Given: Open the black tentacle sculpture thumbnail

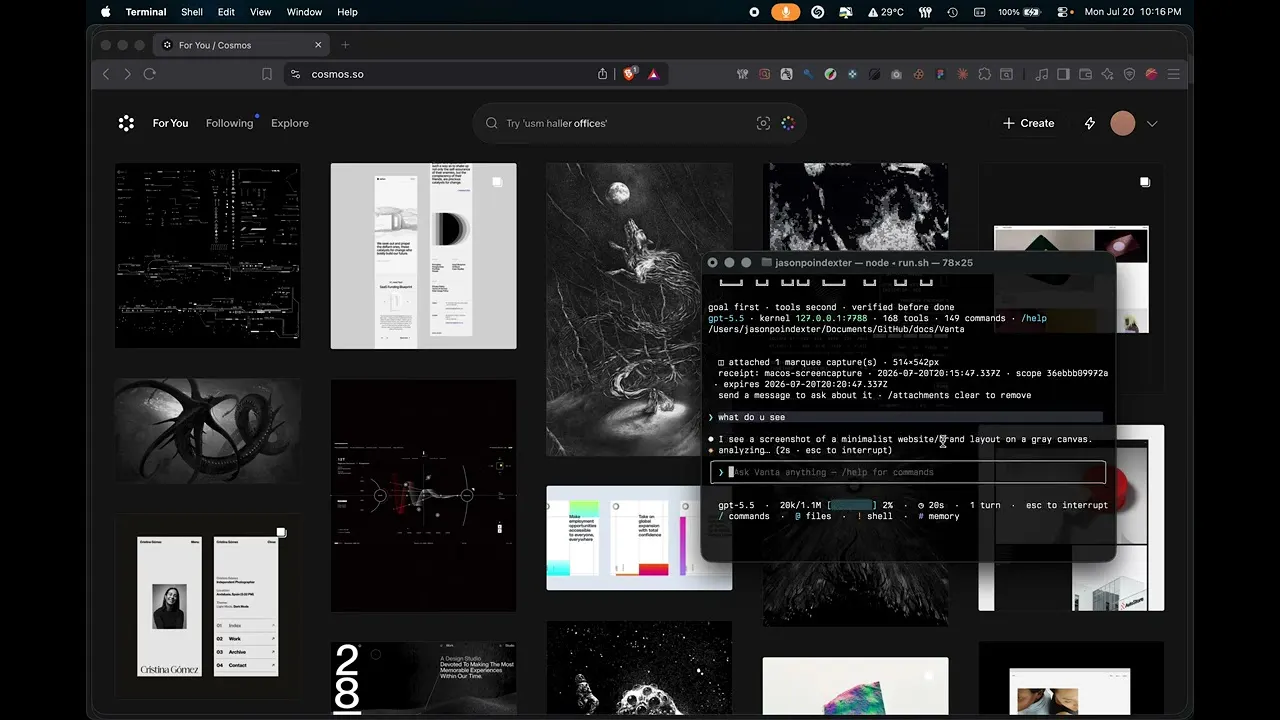Looking at the screenshot, I should point(207,431).
